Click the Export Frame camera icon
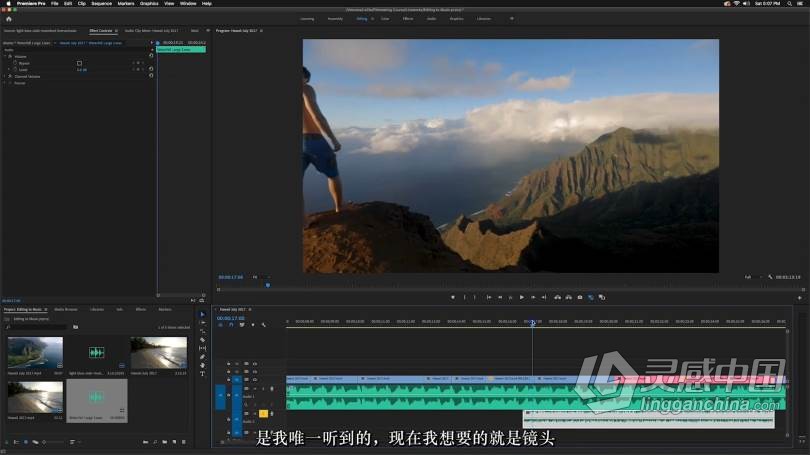This screenshot has width=810, height=455. [580, 297]
